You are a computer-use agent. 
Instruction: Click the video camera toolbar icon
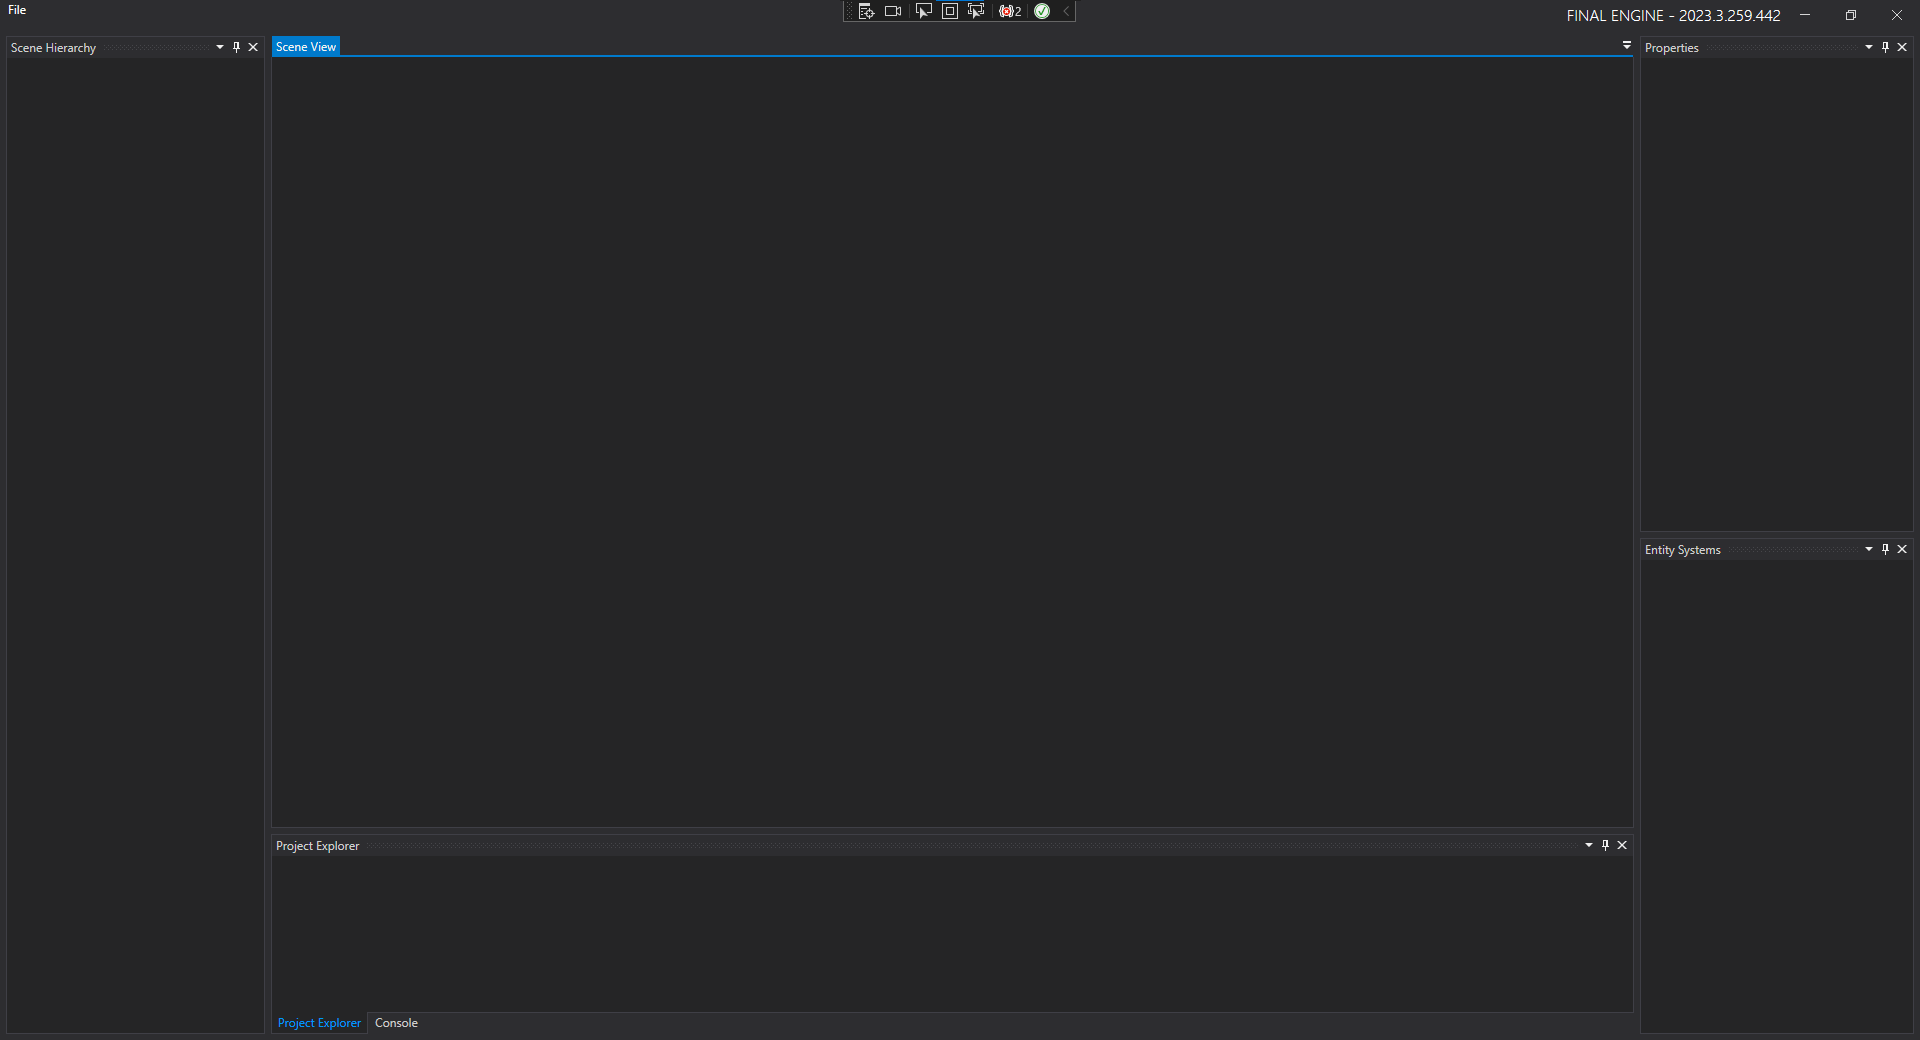coord(893,11)
